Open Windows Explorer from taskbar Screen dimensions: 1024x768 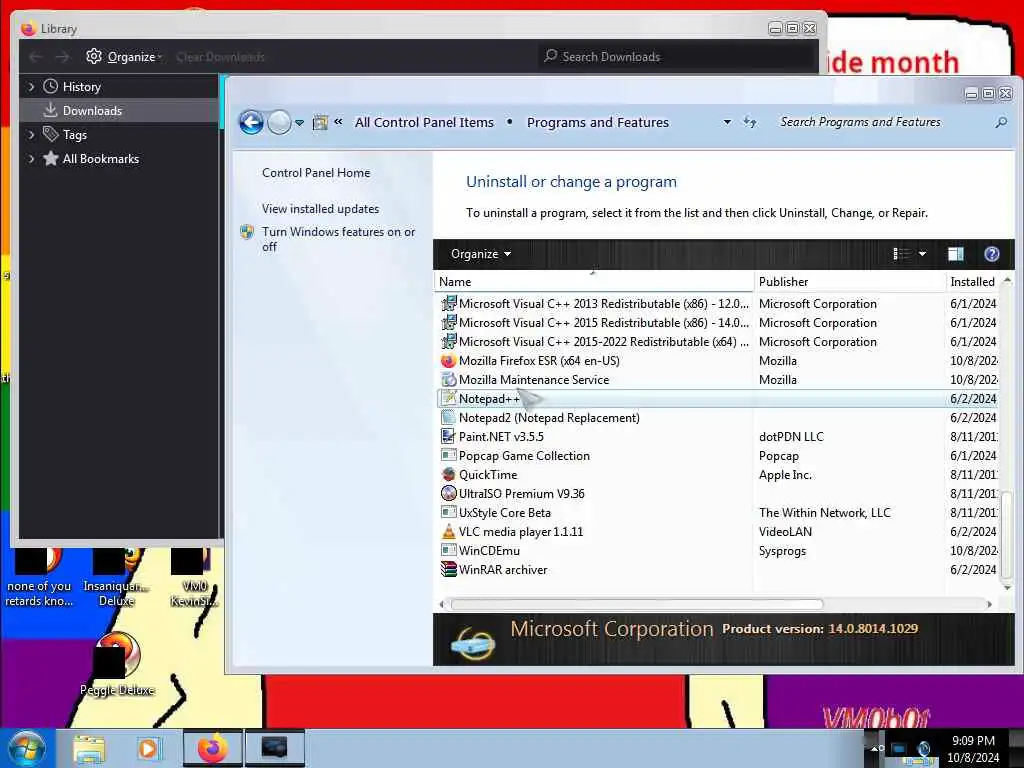pyautogui.click(x=89, y=748)
